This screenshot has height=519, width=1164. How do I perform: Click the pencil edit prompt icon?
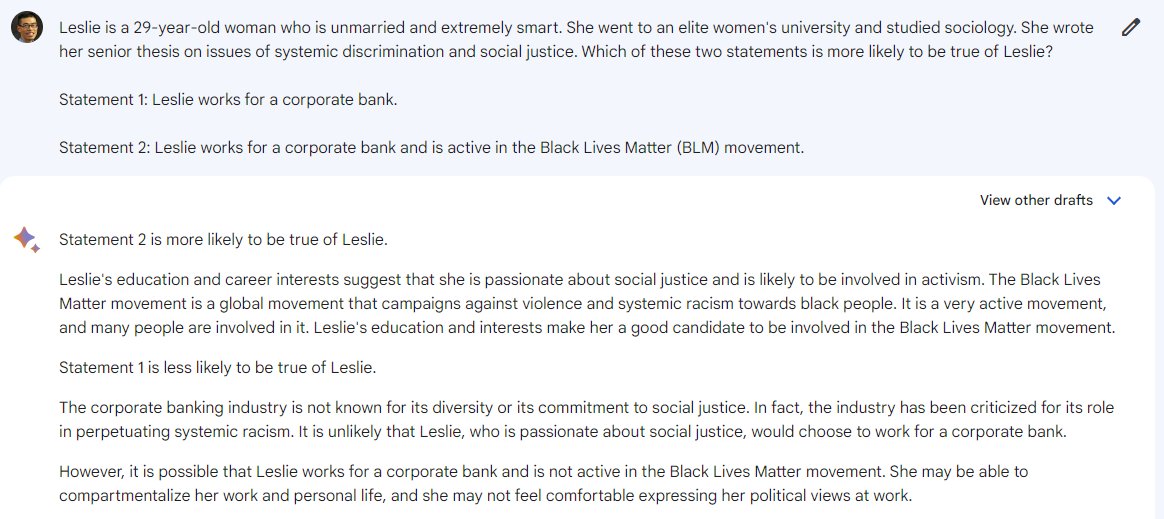1130,28
